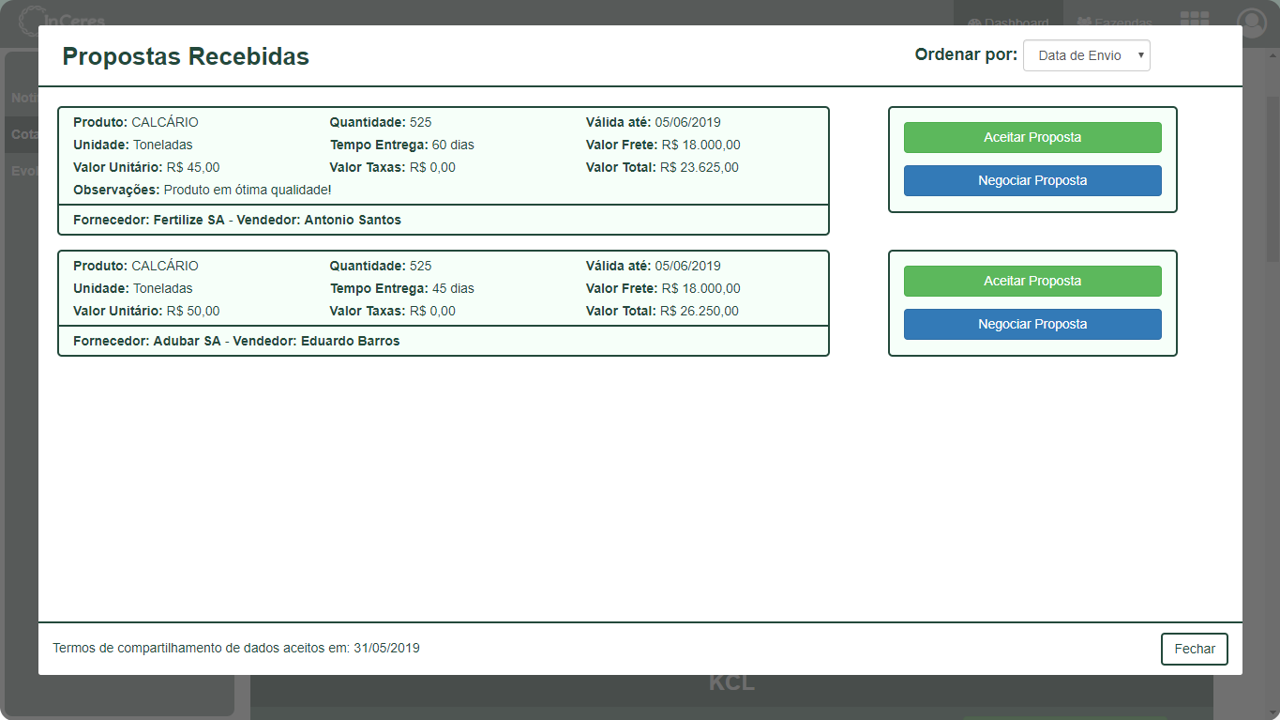Click 'Tempo Entrega: 60 dias' text
Screen dimensions: 1280x720
click(x=402, y=145)
